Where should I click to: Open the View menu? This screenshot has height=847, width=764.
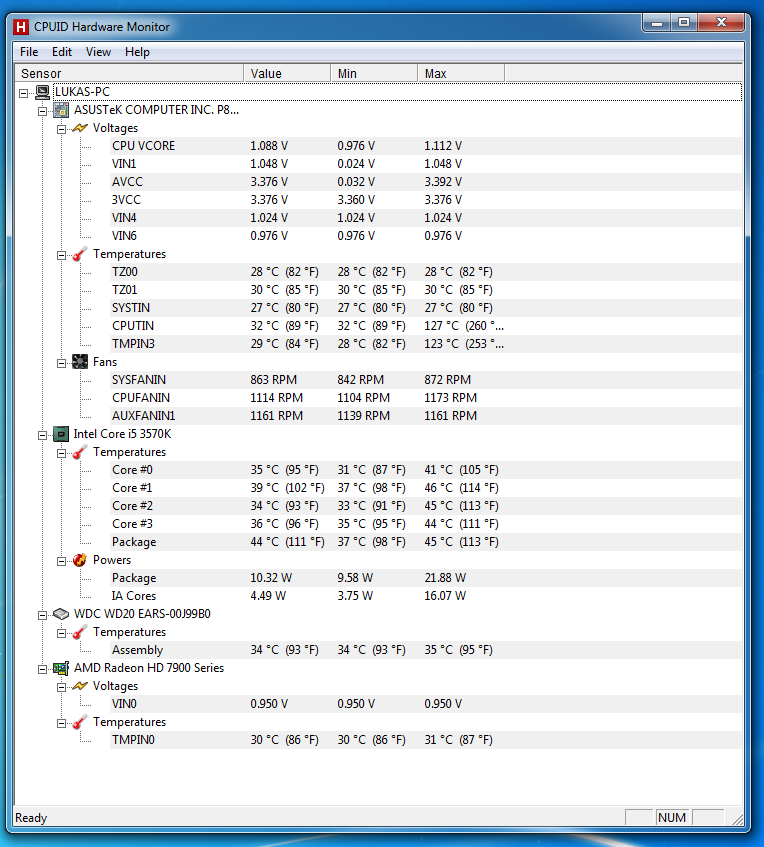(98, 52)
